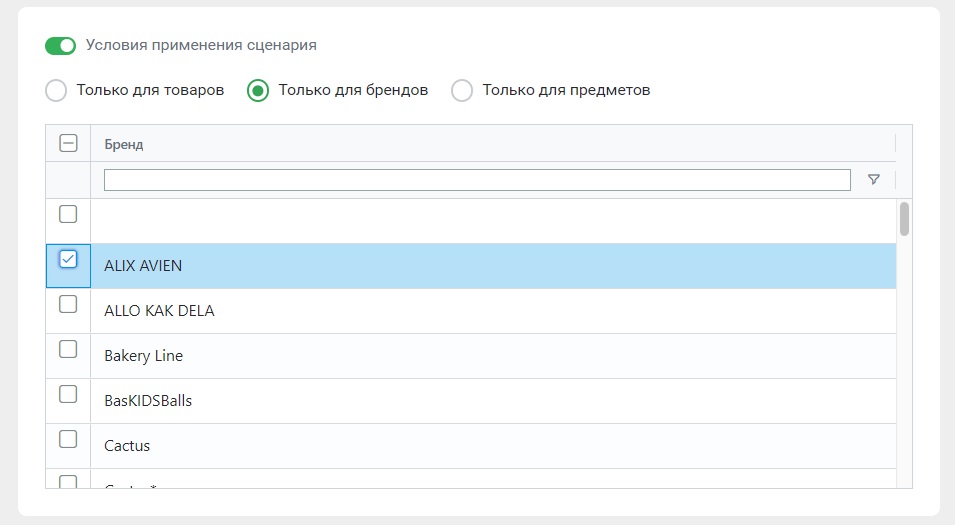Check the Cactus checkbox
The width and height of the screenshot is (955, 525).
[68, 439]
